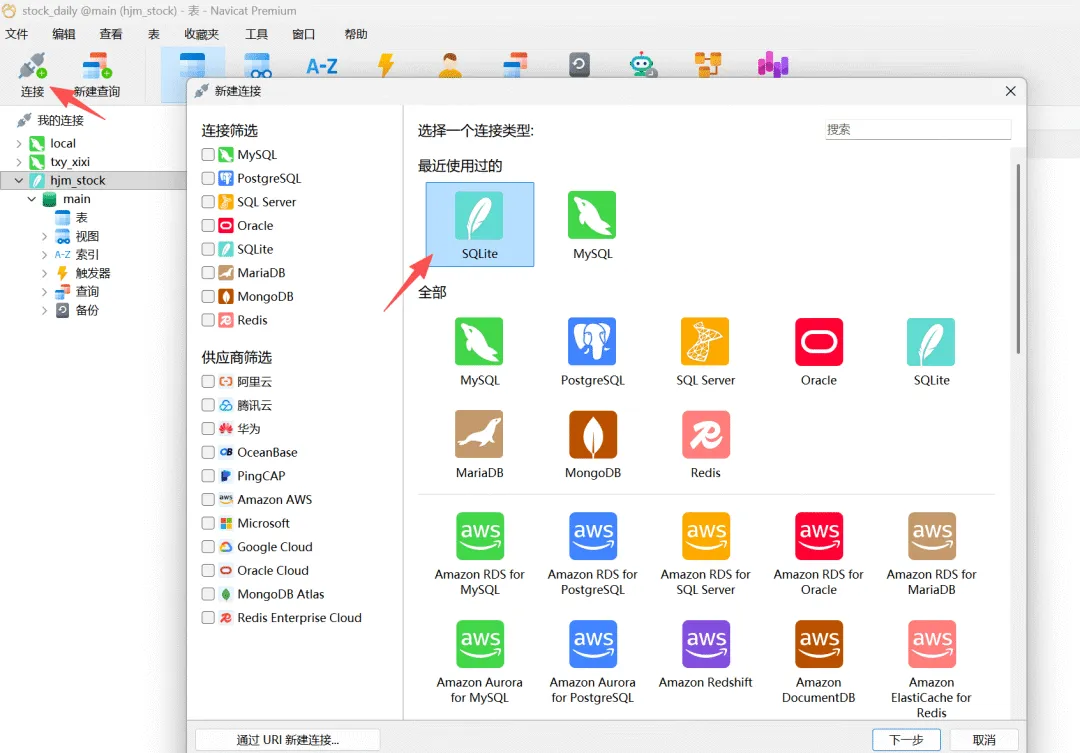Open the 编辑 menu
This screenshot has height=753, width=1080.
coord(63,34)
